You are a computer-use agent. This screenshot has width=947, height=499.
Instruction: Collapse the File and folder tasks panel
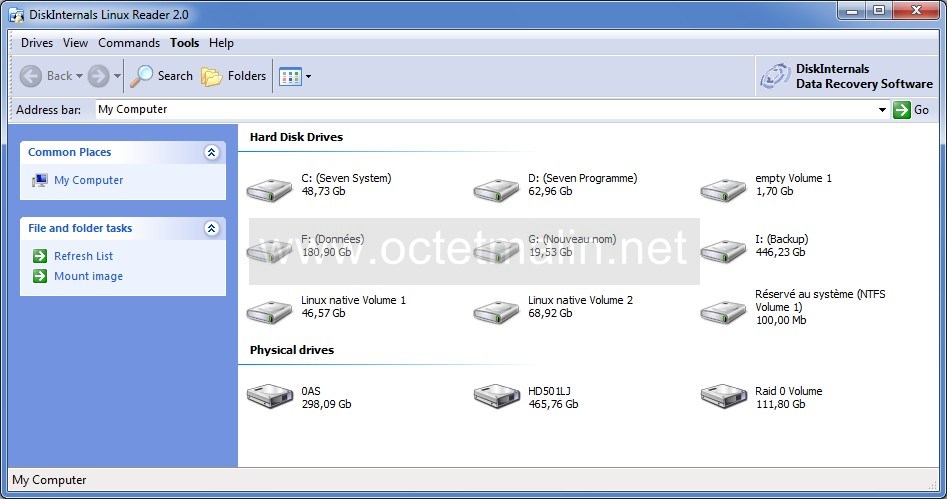211,228
